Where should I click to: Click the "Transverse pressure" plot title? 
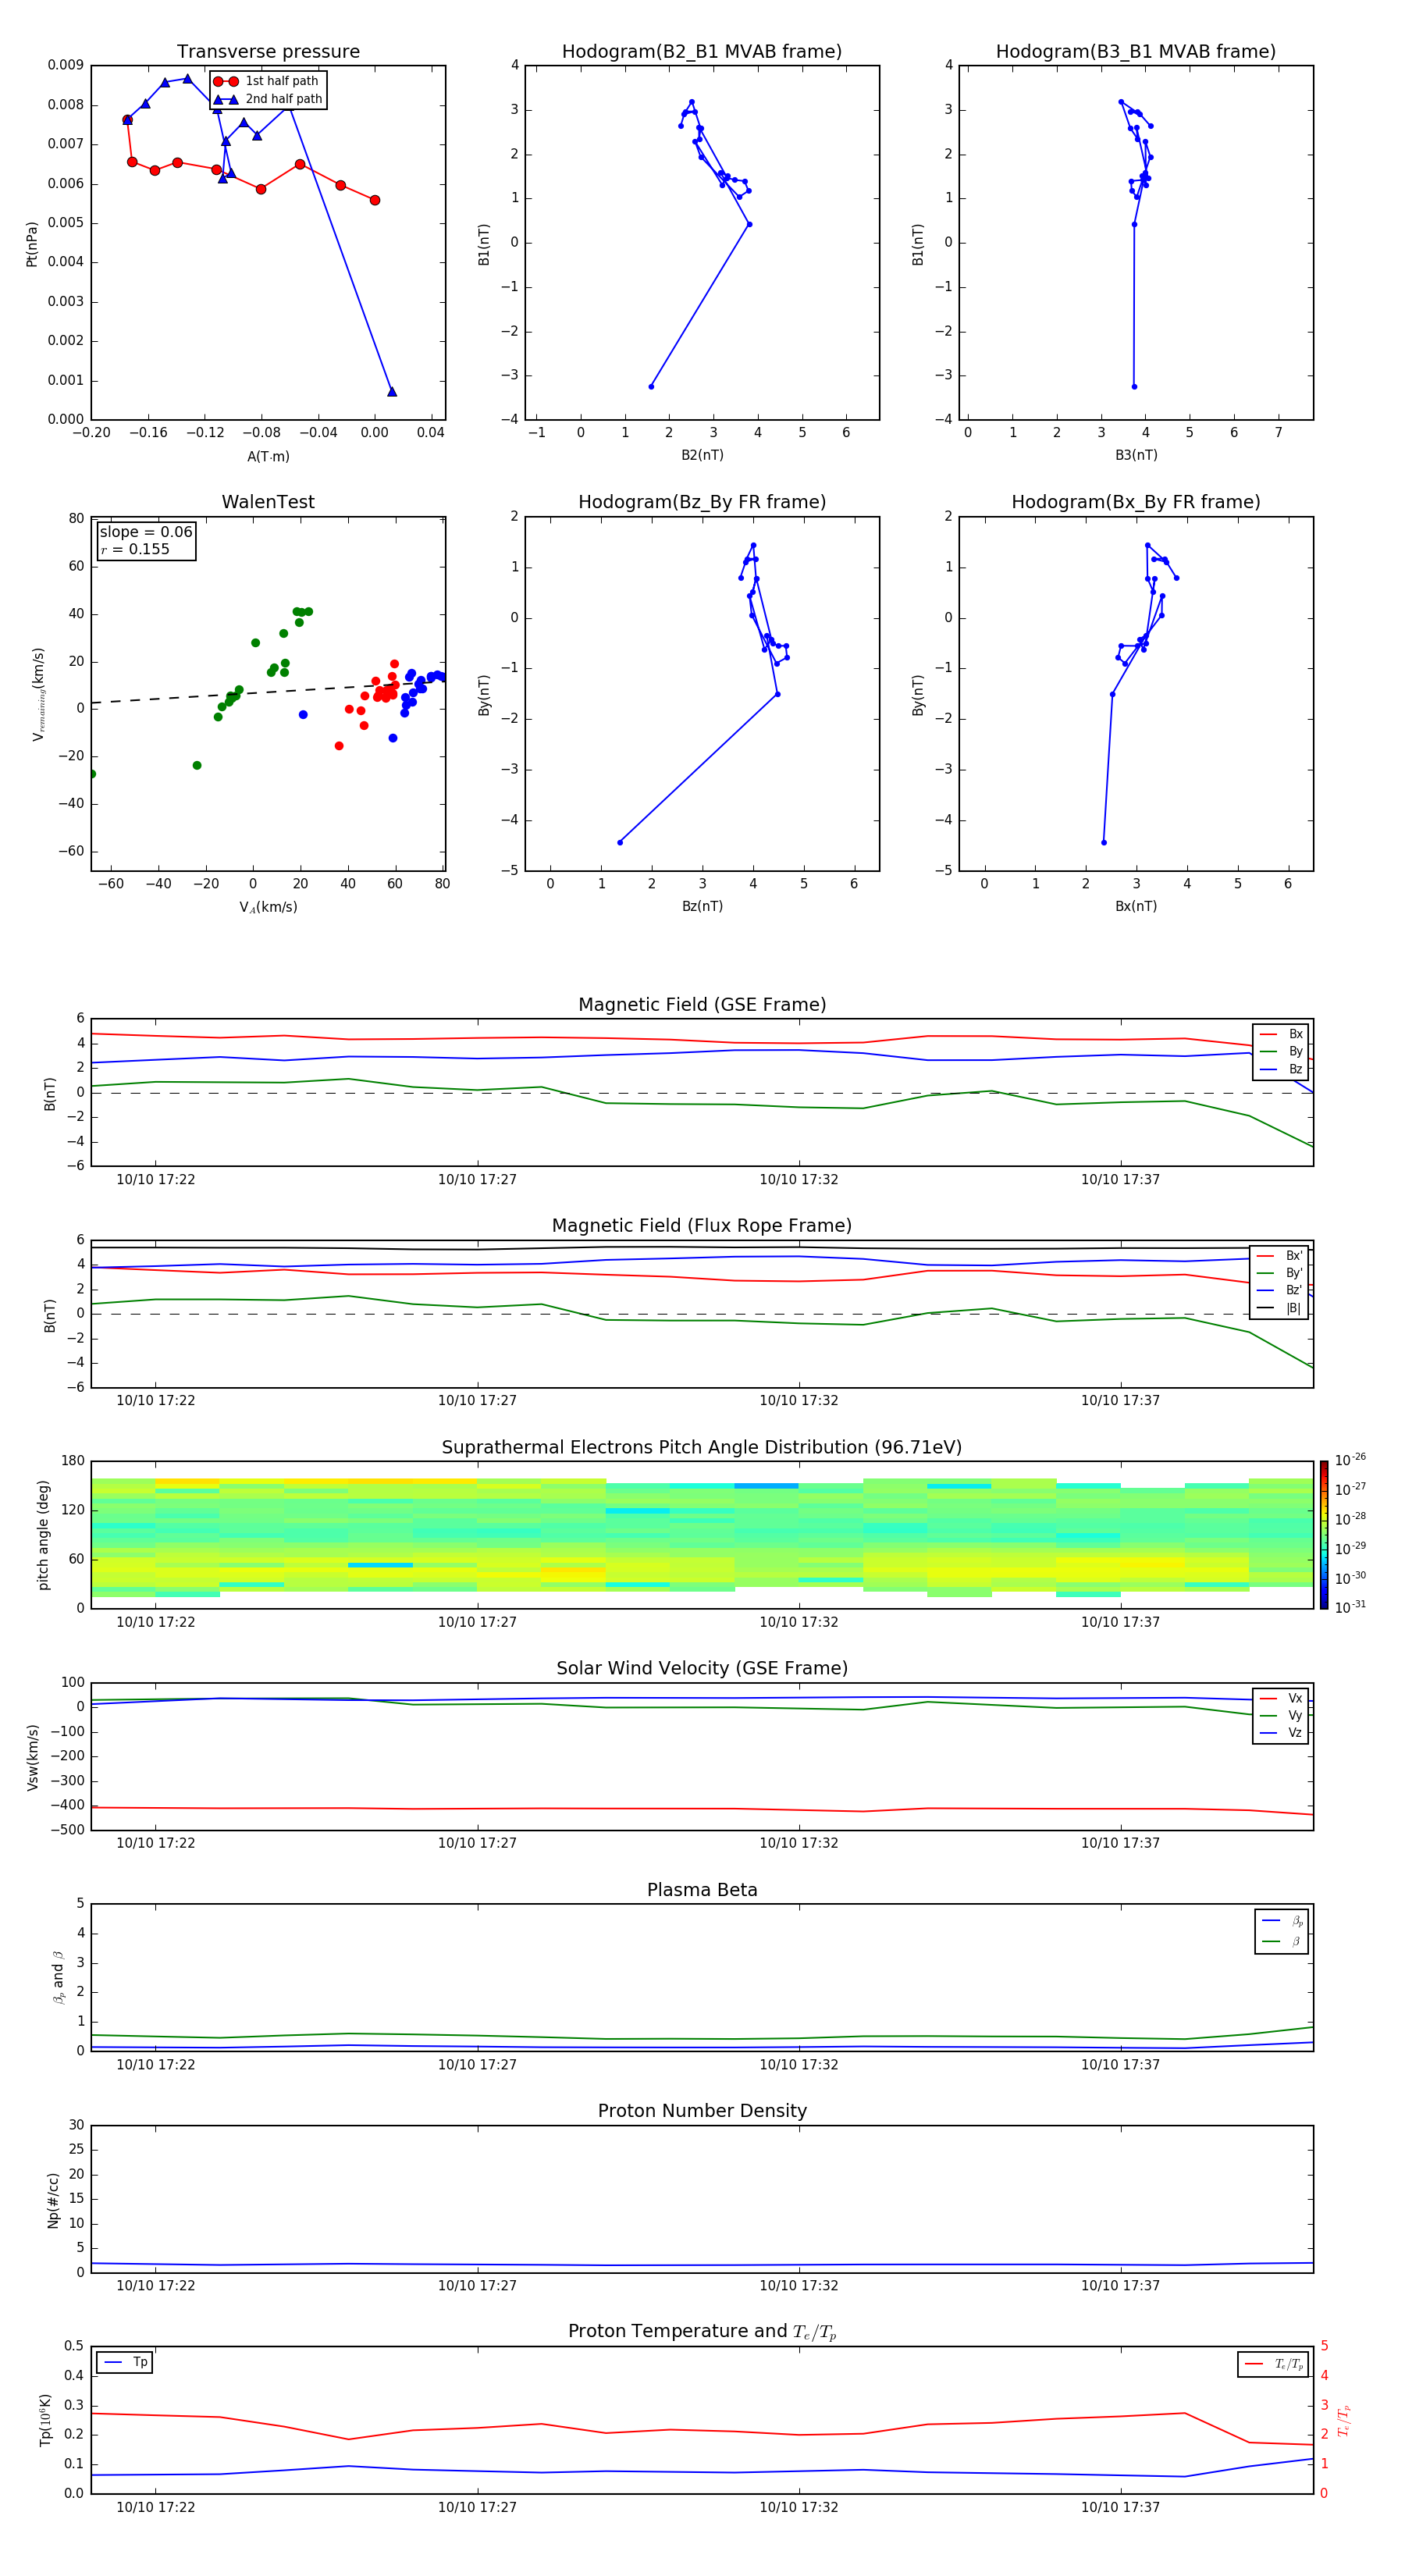point(268,52)
